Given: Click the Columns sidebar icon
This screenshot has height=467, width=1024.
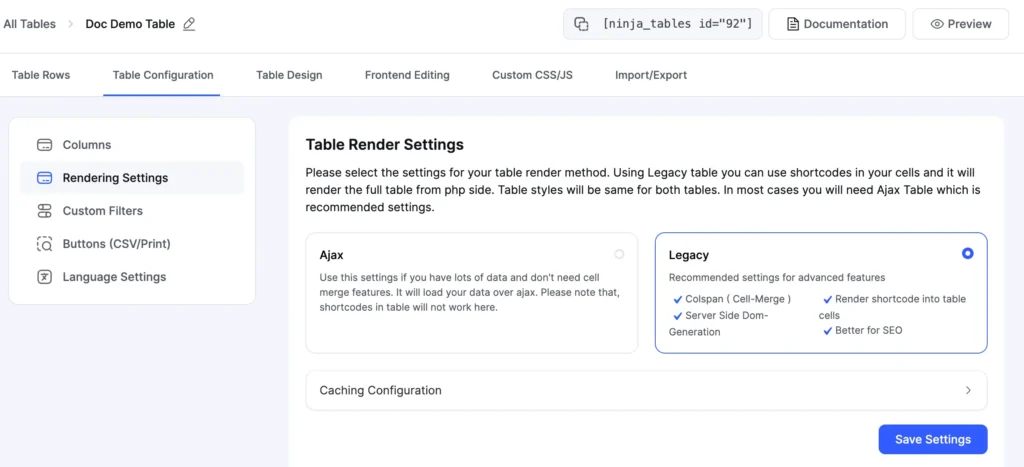Looking at the screenshot, I should pos(44,145).
